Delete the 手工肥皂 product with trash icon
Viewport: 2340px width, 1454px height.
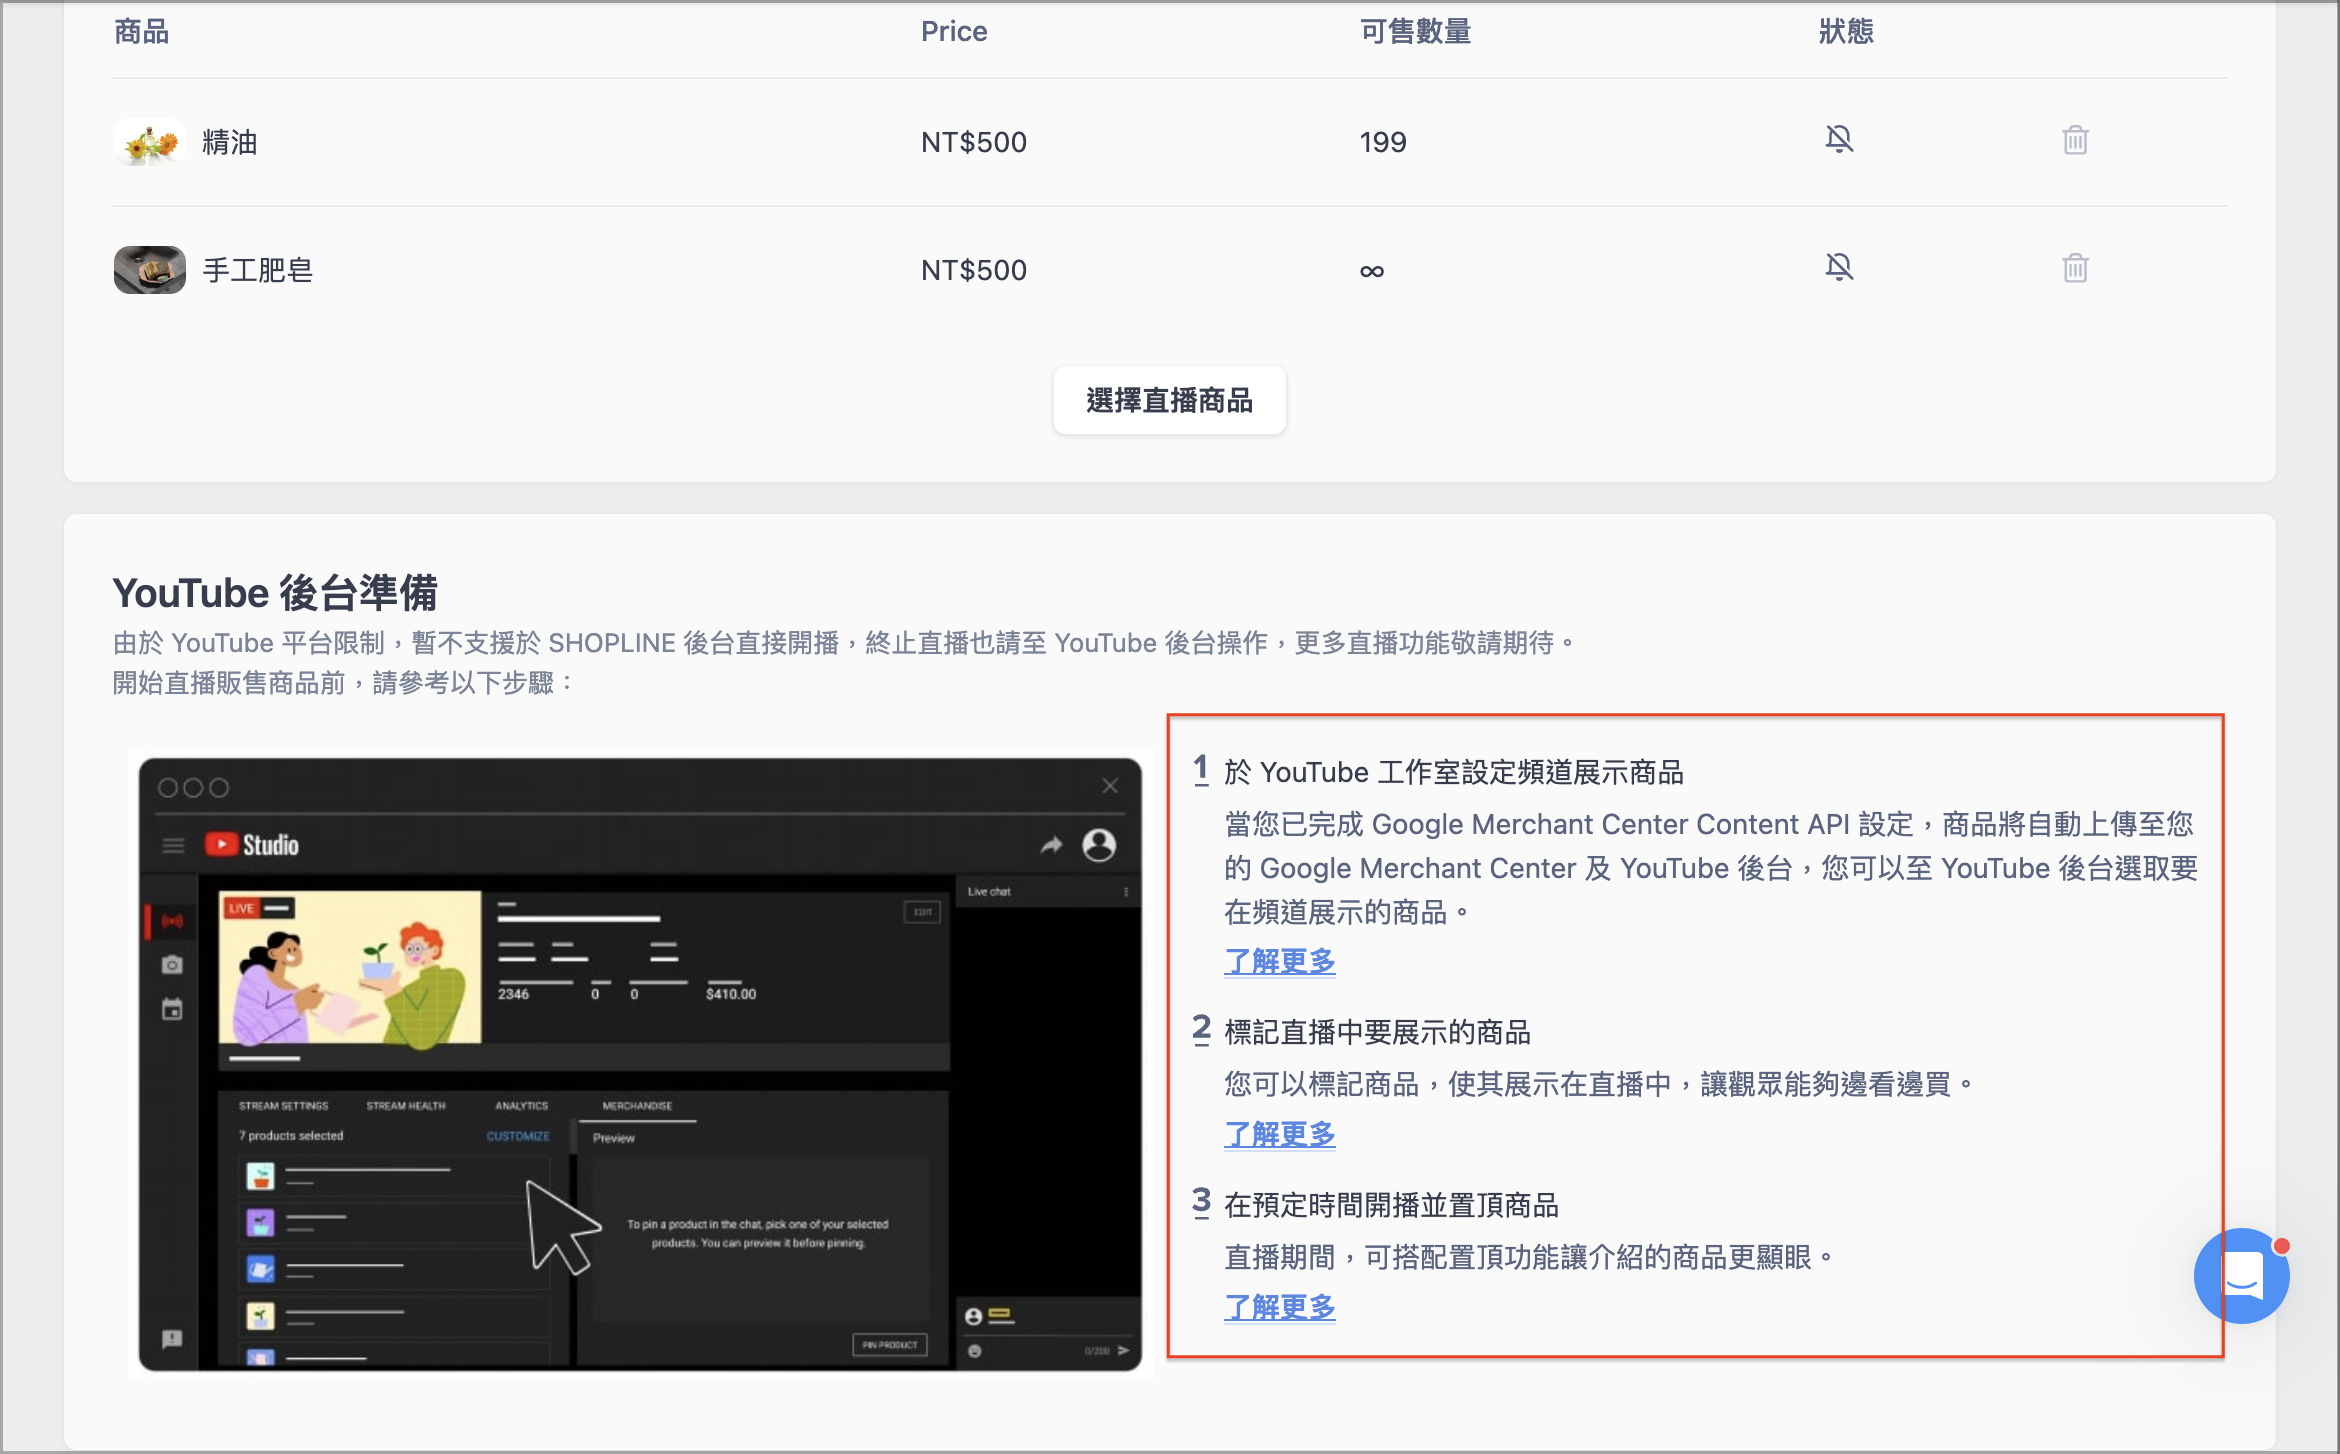2075,268
